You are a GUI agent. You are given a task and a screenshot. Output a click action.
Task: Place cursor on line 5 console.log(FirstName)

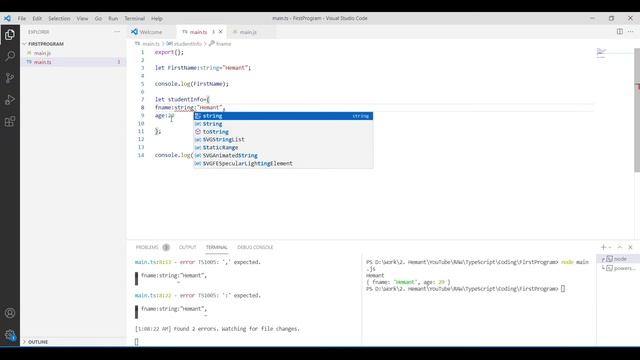click(x=192, y=84)
